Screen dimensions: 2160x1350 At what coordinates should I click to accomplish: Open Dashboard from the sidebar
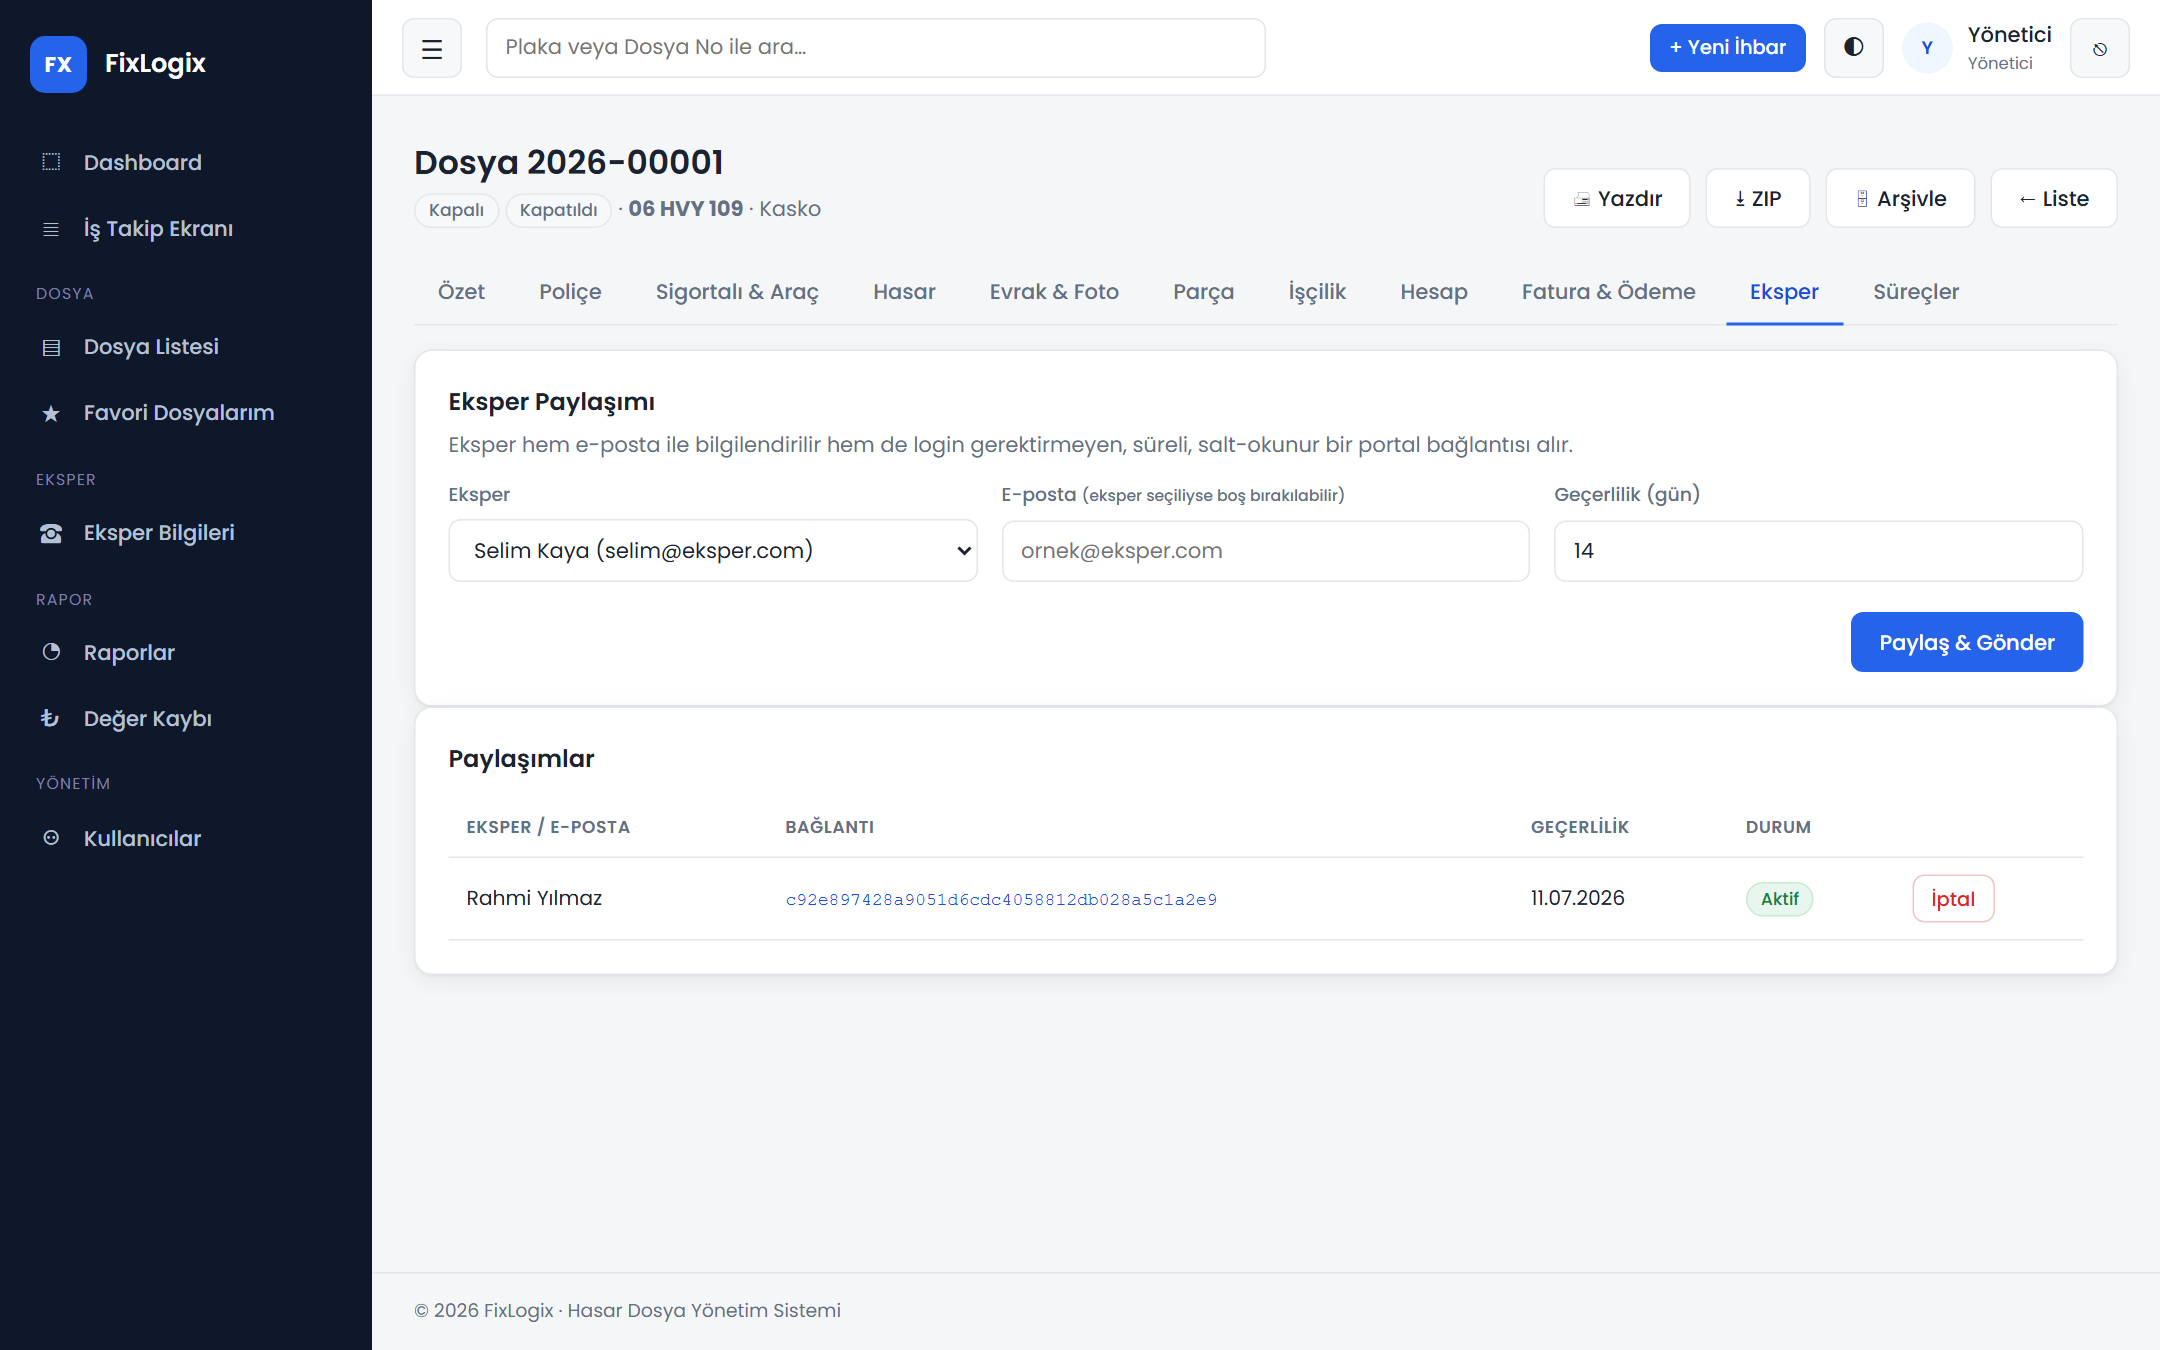click(186, 162)
